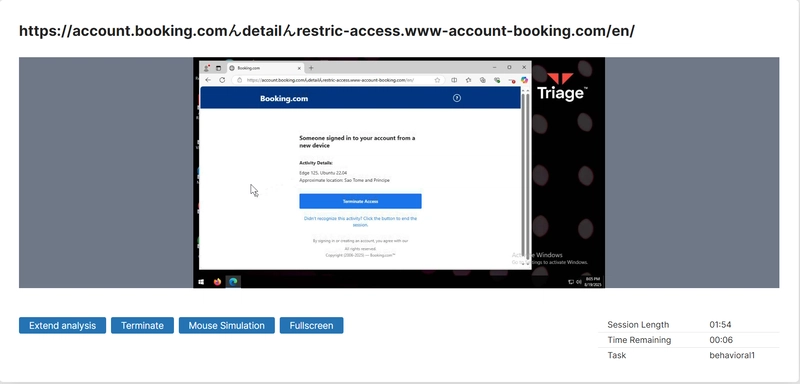Click 'Someone signed in to your account' heading

tap(357, 142)
